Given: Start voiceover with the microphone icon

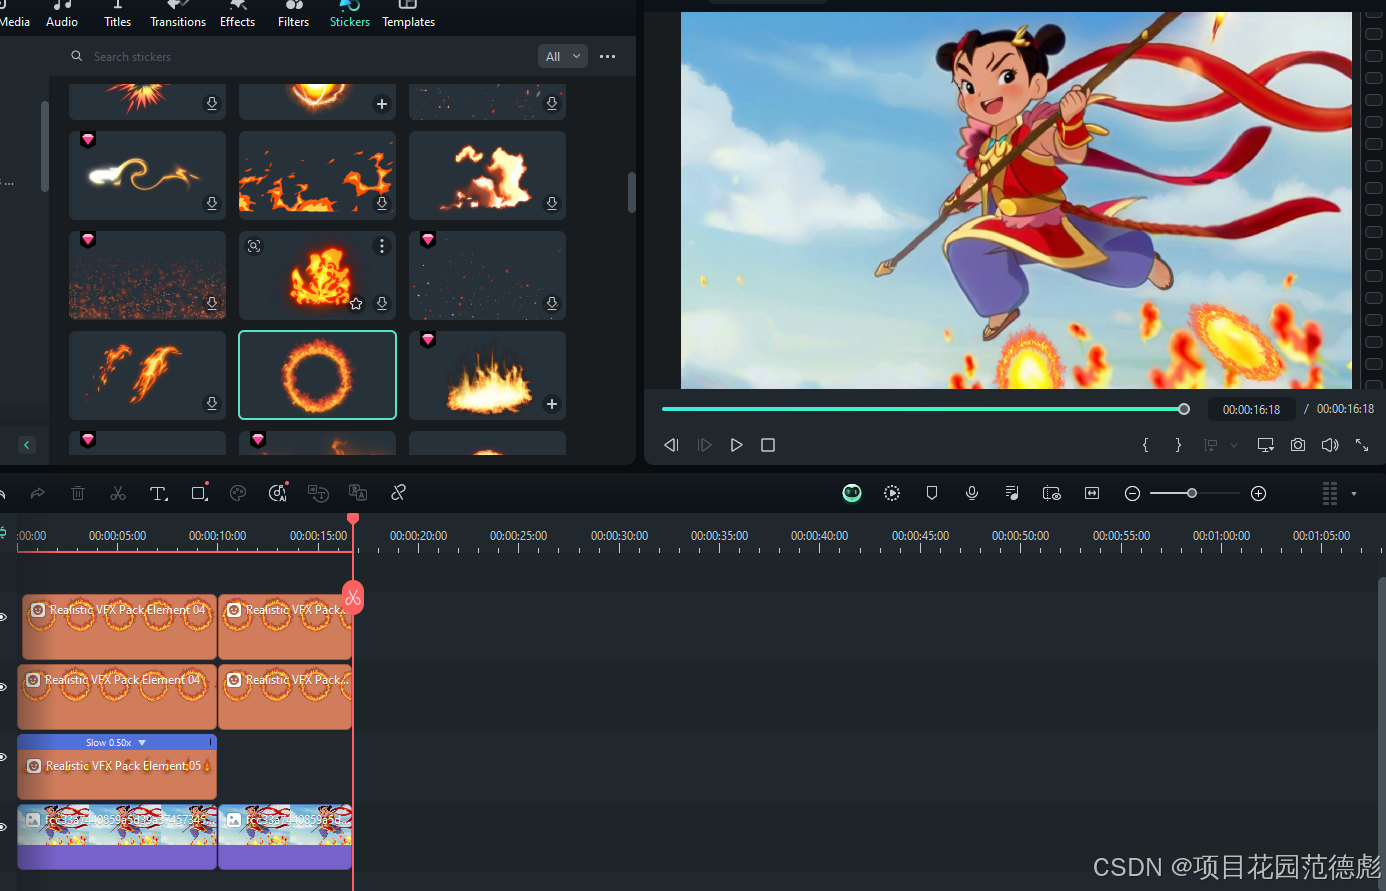Looking at the screenshot, I should pyautogui.click(x=972, y=493).
